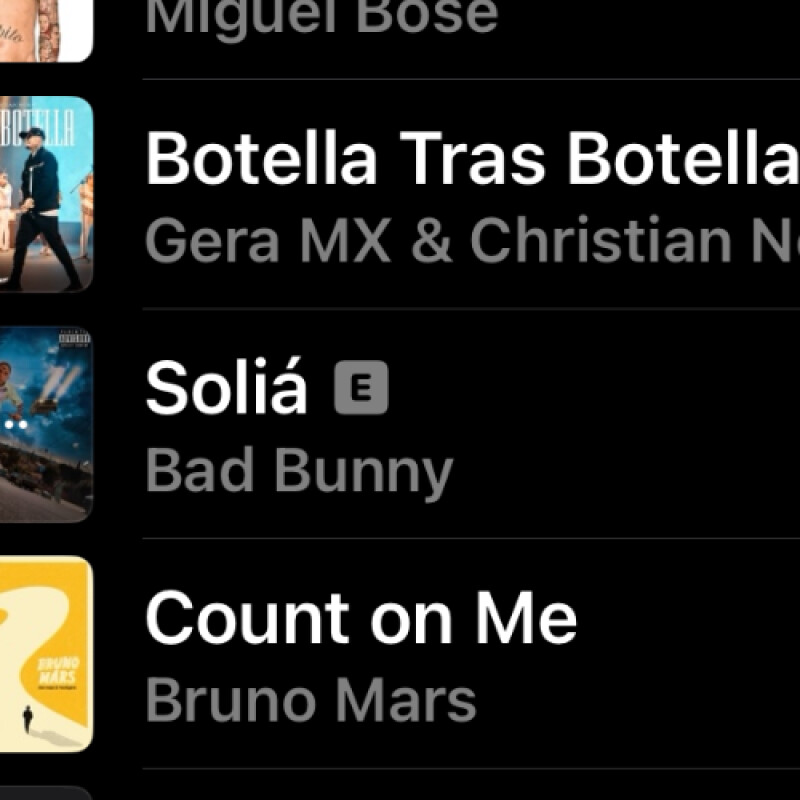This screenshot has width=800, height=800.
Task: Tap the partially visible Miguel Bosé artwork
Action: point(45,28)
